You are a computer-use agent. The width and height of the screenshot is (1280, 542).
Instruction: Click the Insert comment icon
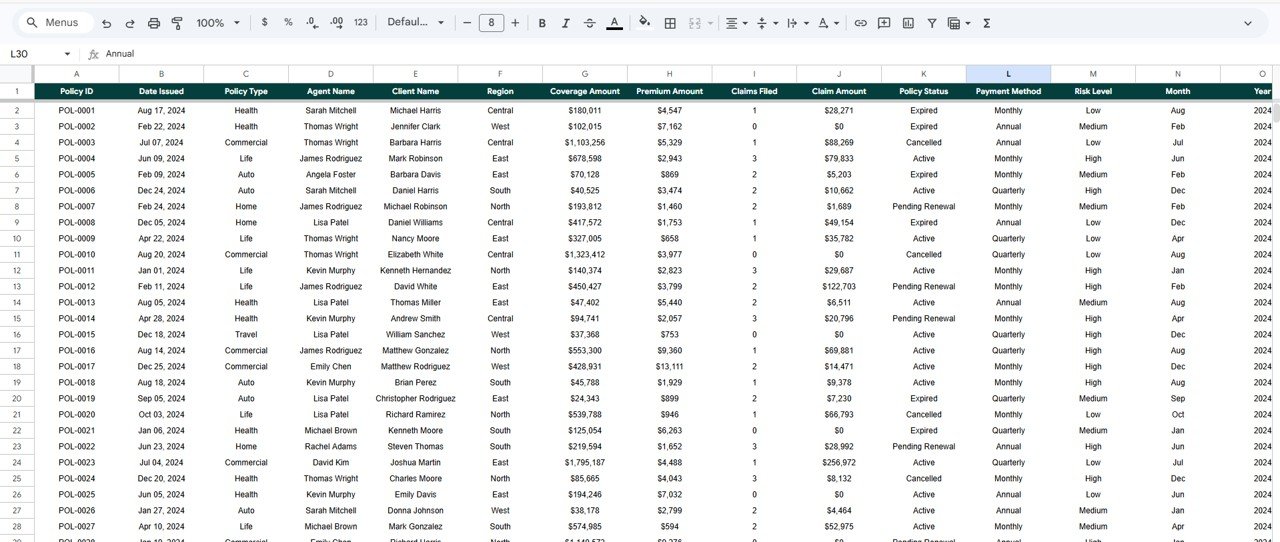[884, 23]
